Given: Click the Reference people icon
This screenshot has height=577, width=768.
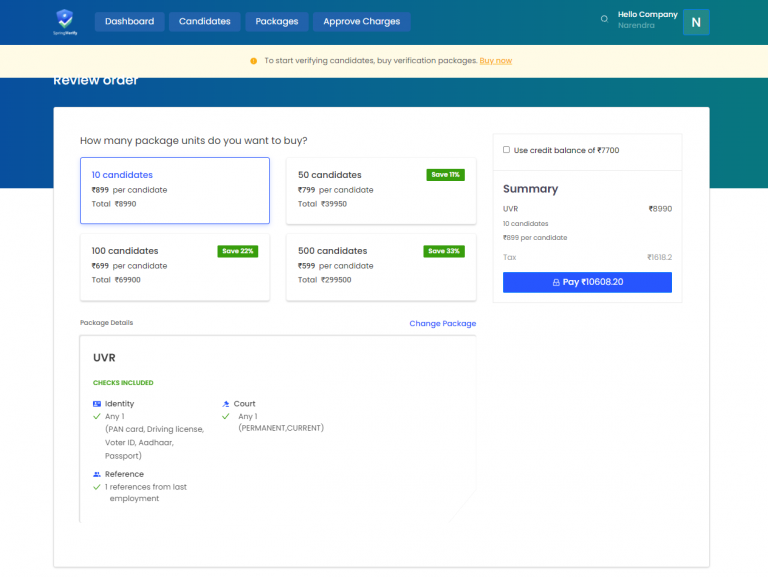Looking at the screenshot, I should (97, 474).
